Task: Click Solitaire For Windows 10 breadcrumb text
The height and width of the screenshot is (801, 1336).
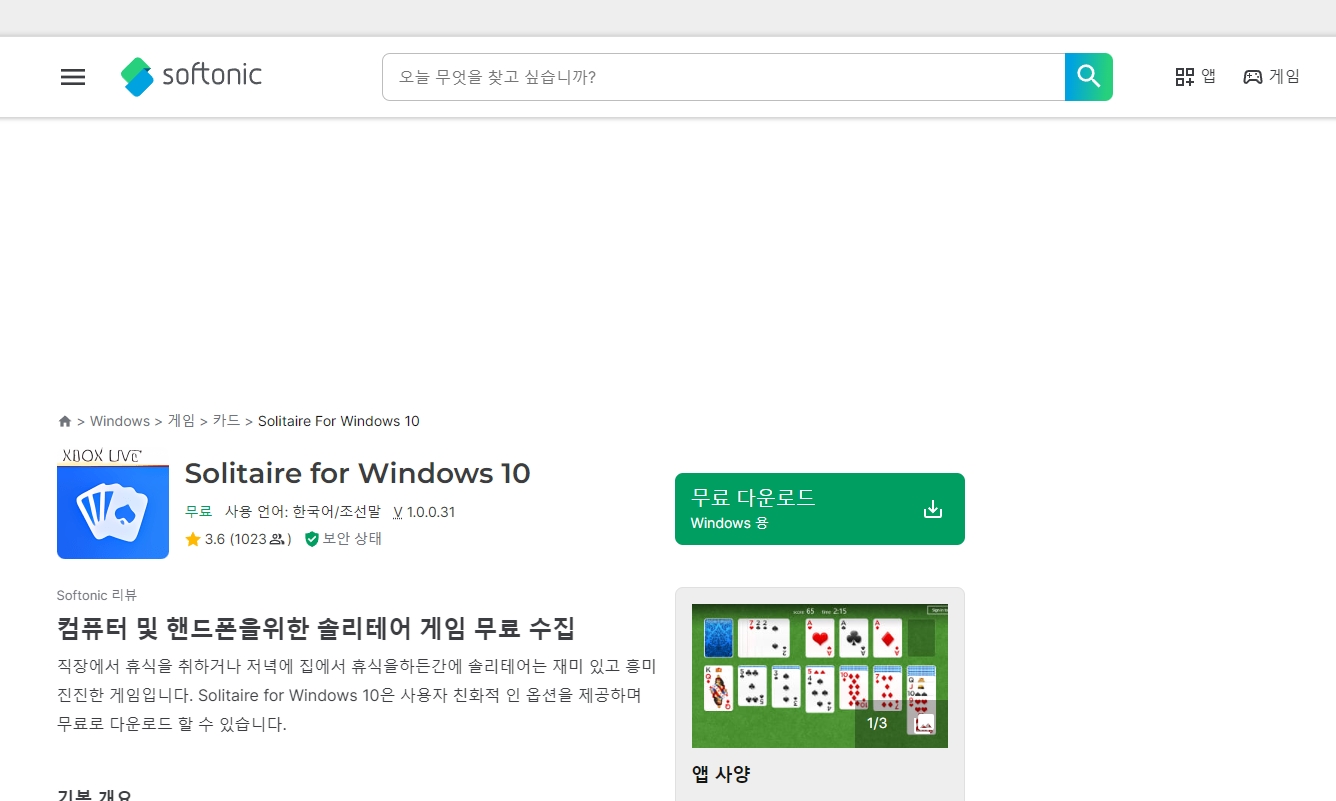Action: (339, 421)
